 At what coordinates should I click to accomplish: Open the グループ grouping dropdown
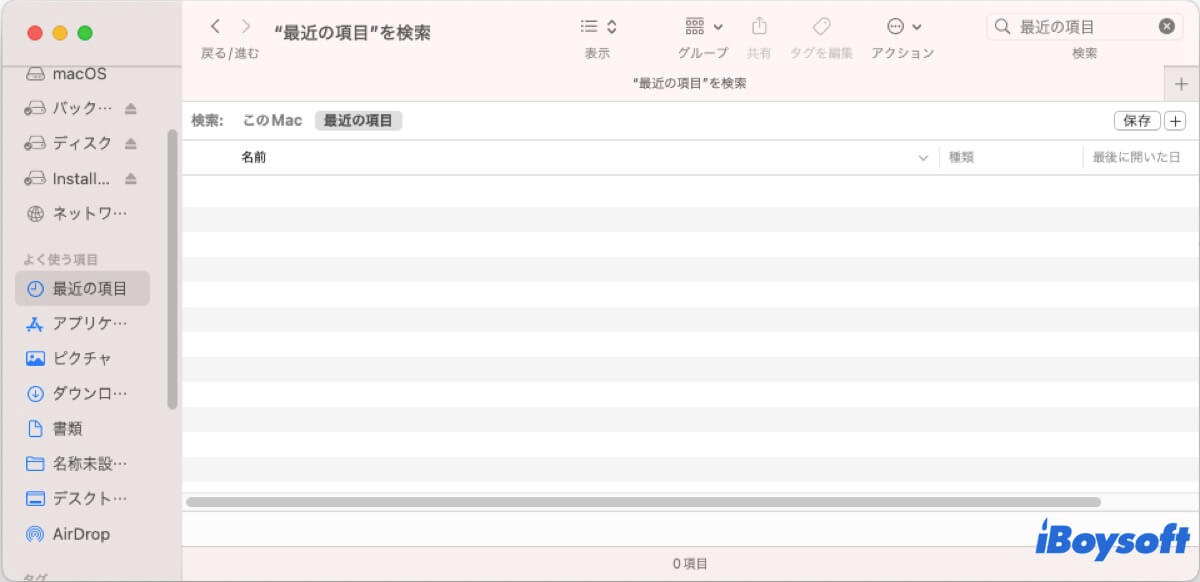(704, 27)
